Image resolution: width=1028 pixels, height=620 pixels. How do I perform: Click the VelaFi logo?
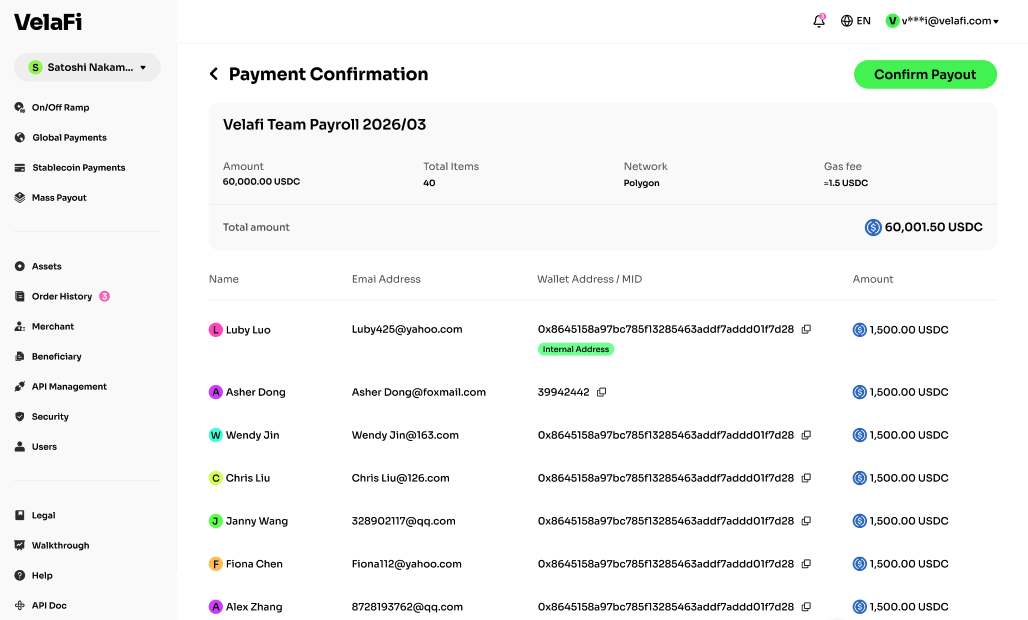[48, 22]
